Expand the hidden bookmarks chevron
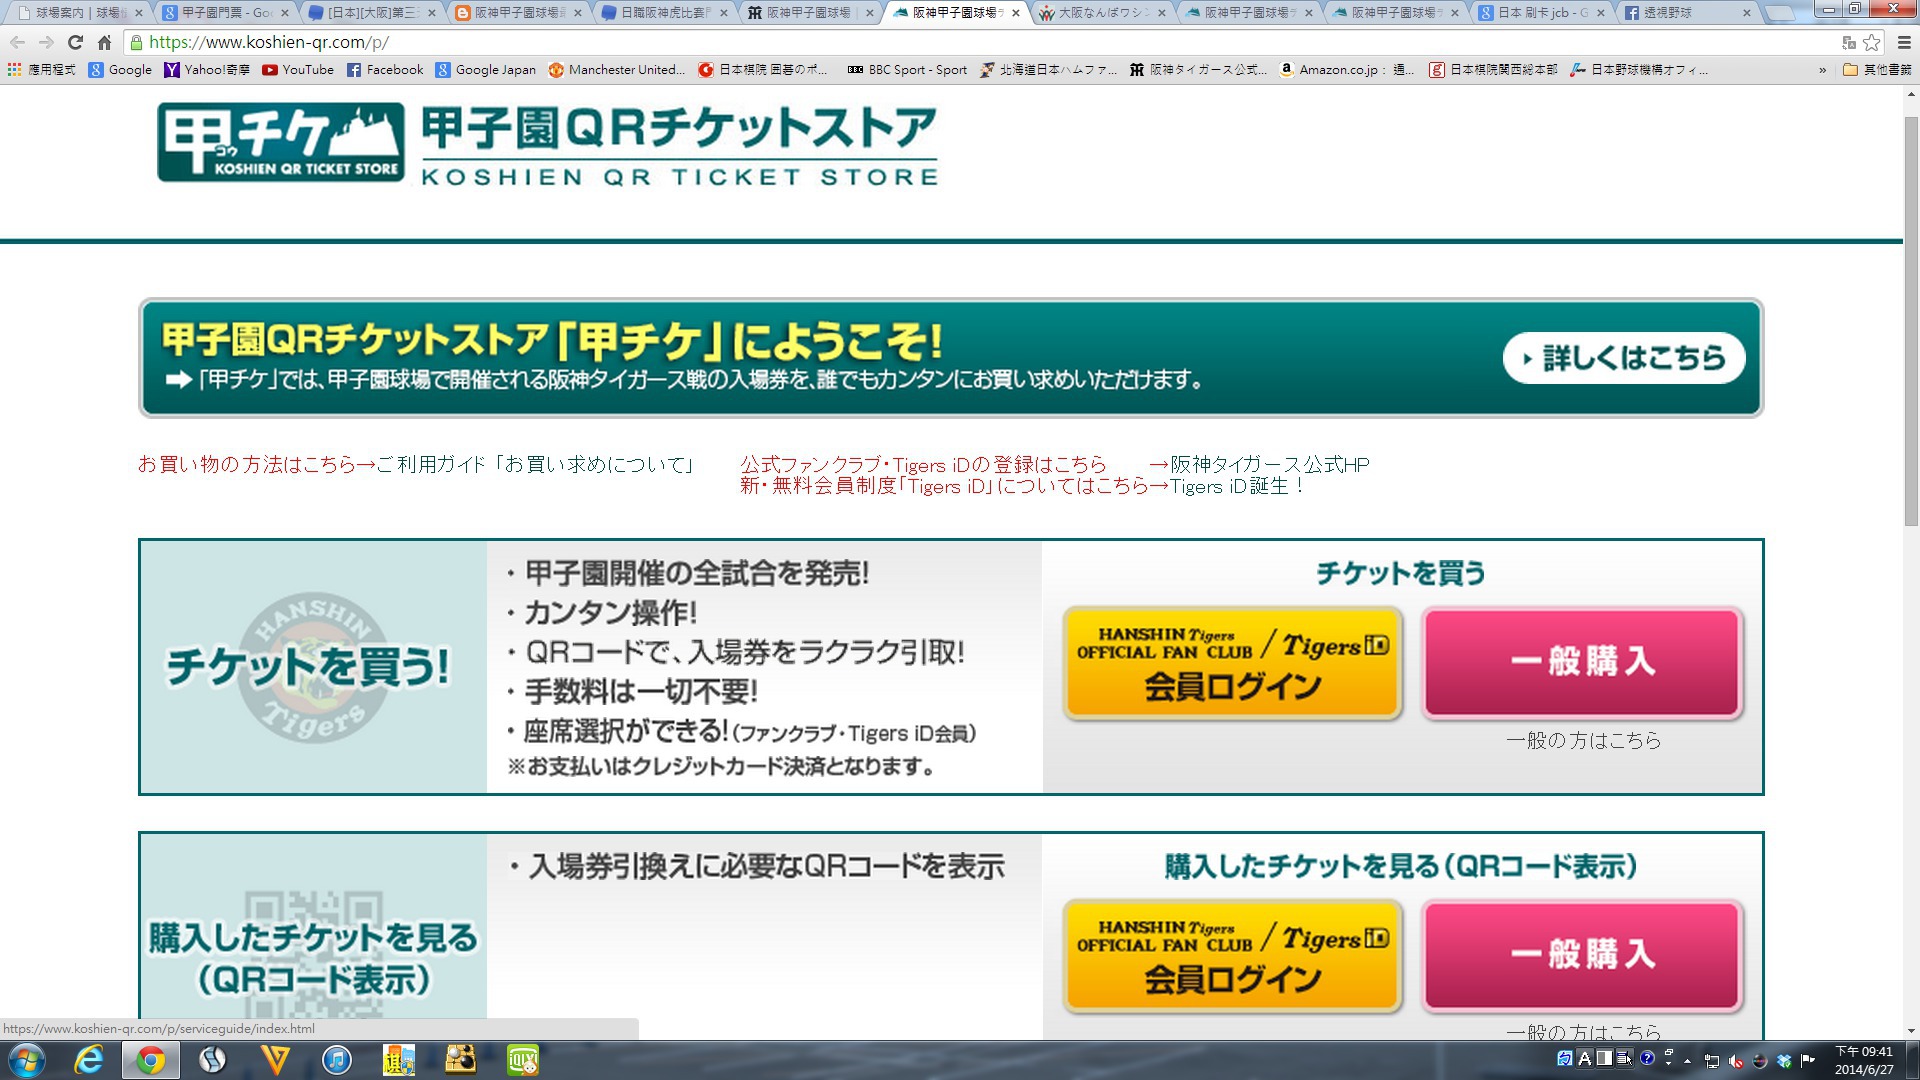Viewport: 1920px width, 1080px height. point(1822,70)
